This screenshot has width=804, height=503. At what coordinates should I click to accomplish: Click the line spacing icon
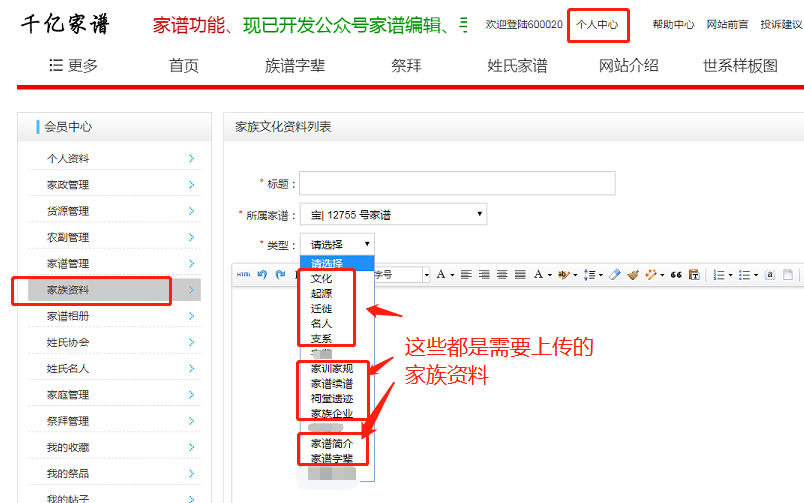pos(590,275)
